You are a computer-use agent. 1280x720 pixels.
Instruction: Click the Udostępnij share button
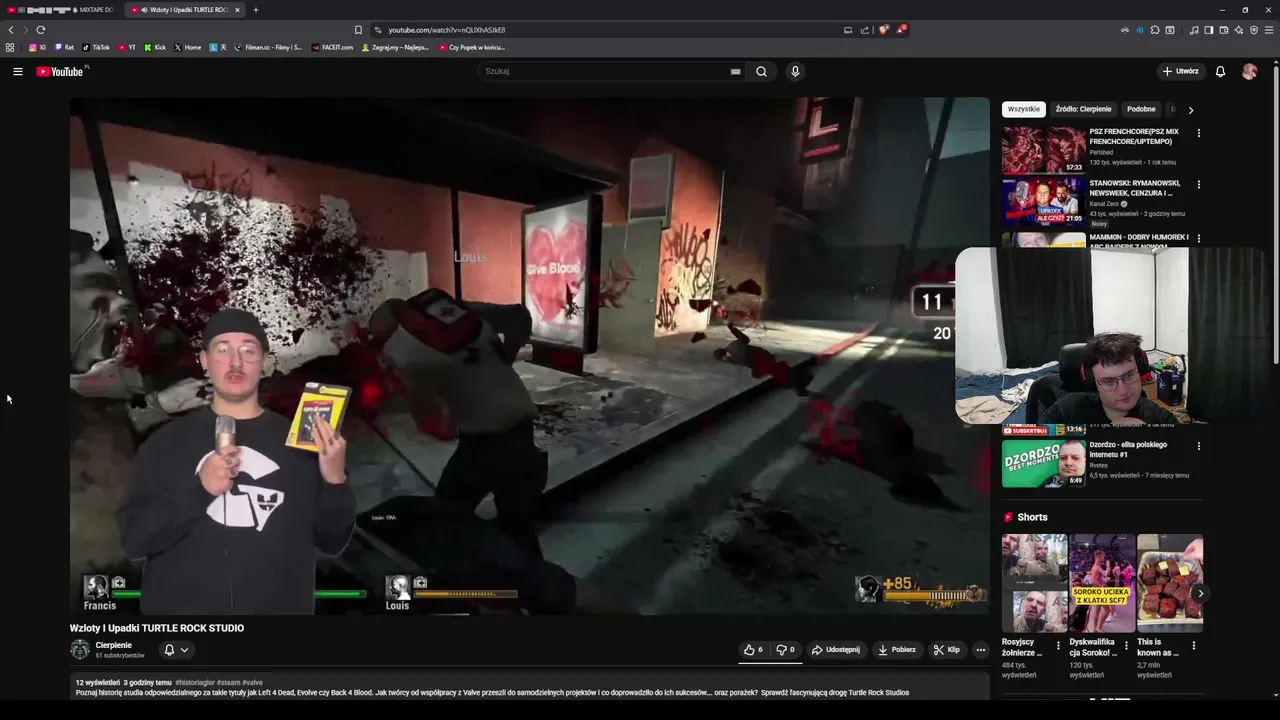point(836,650)
